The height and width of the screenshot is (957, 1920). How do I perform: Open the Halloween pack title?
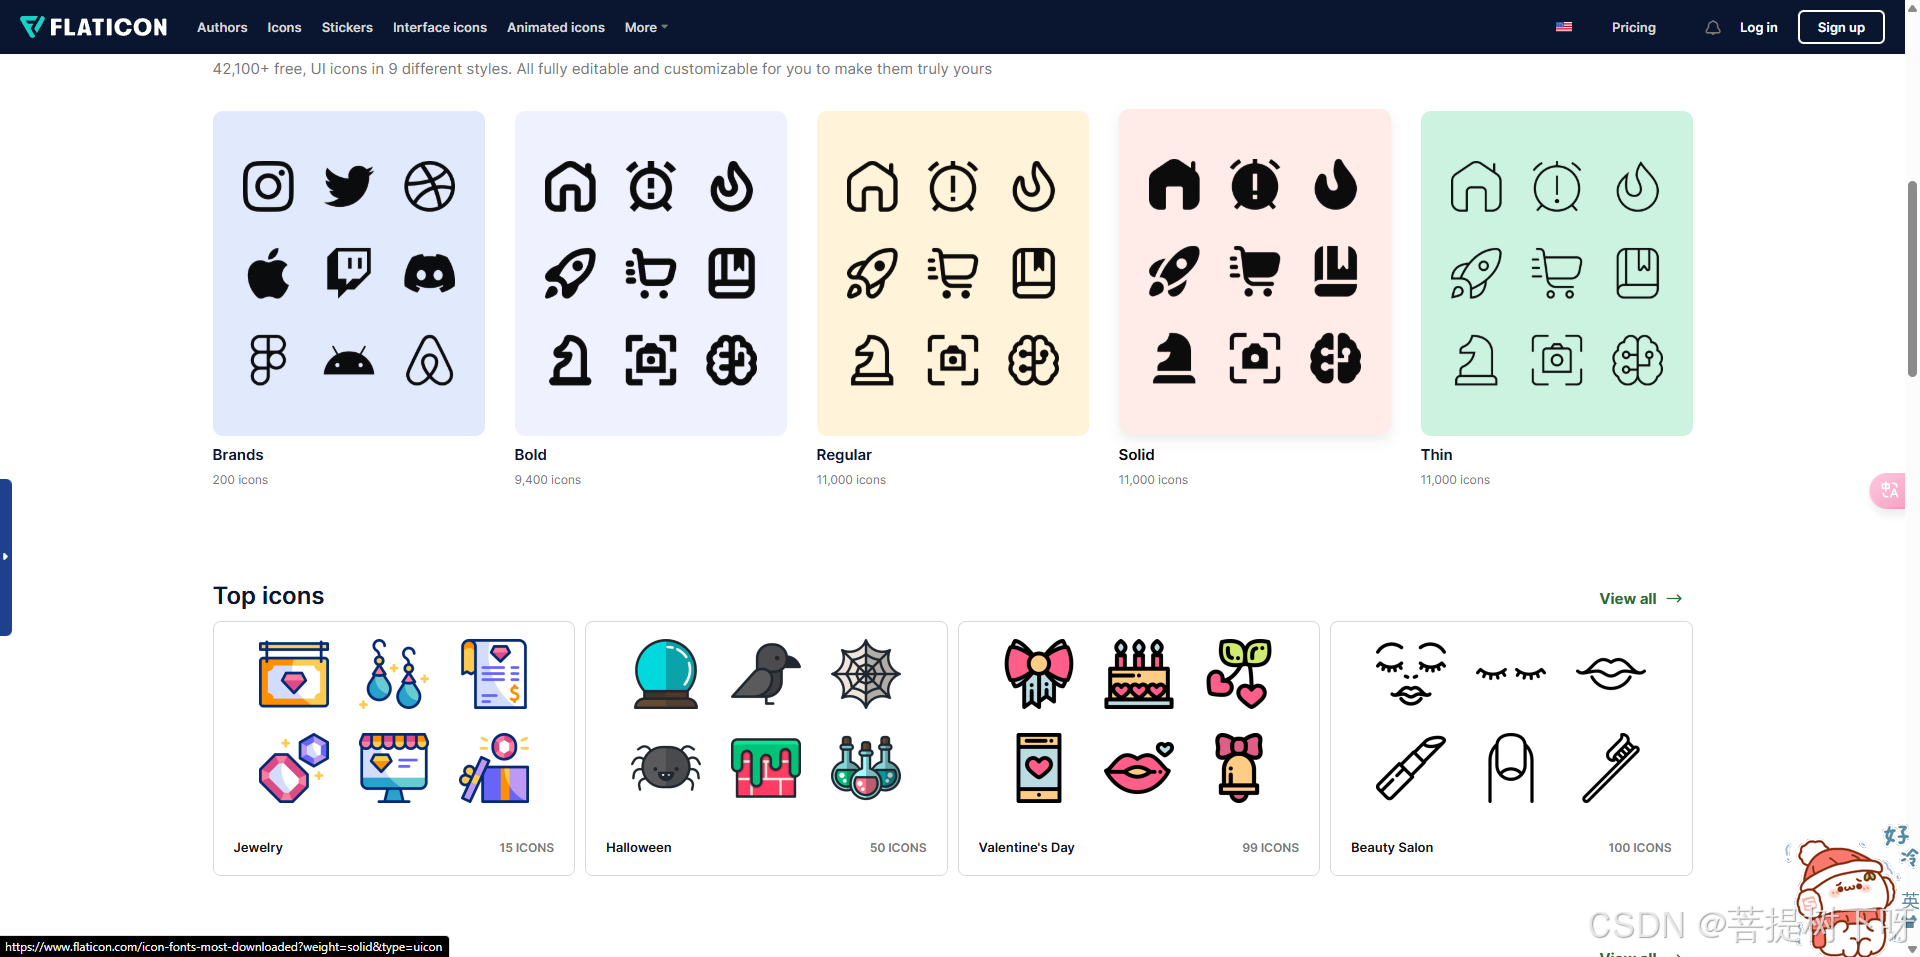click(639, 847)
